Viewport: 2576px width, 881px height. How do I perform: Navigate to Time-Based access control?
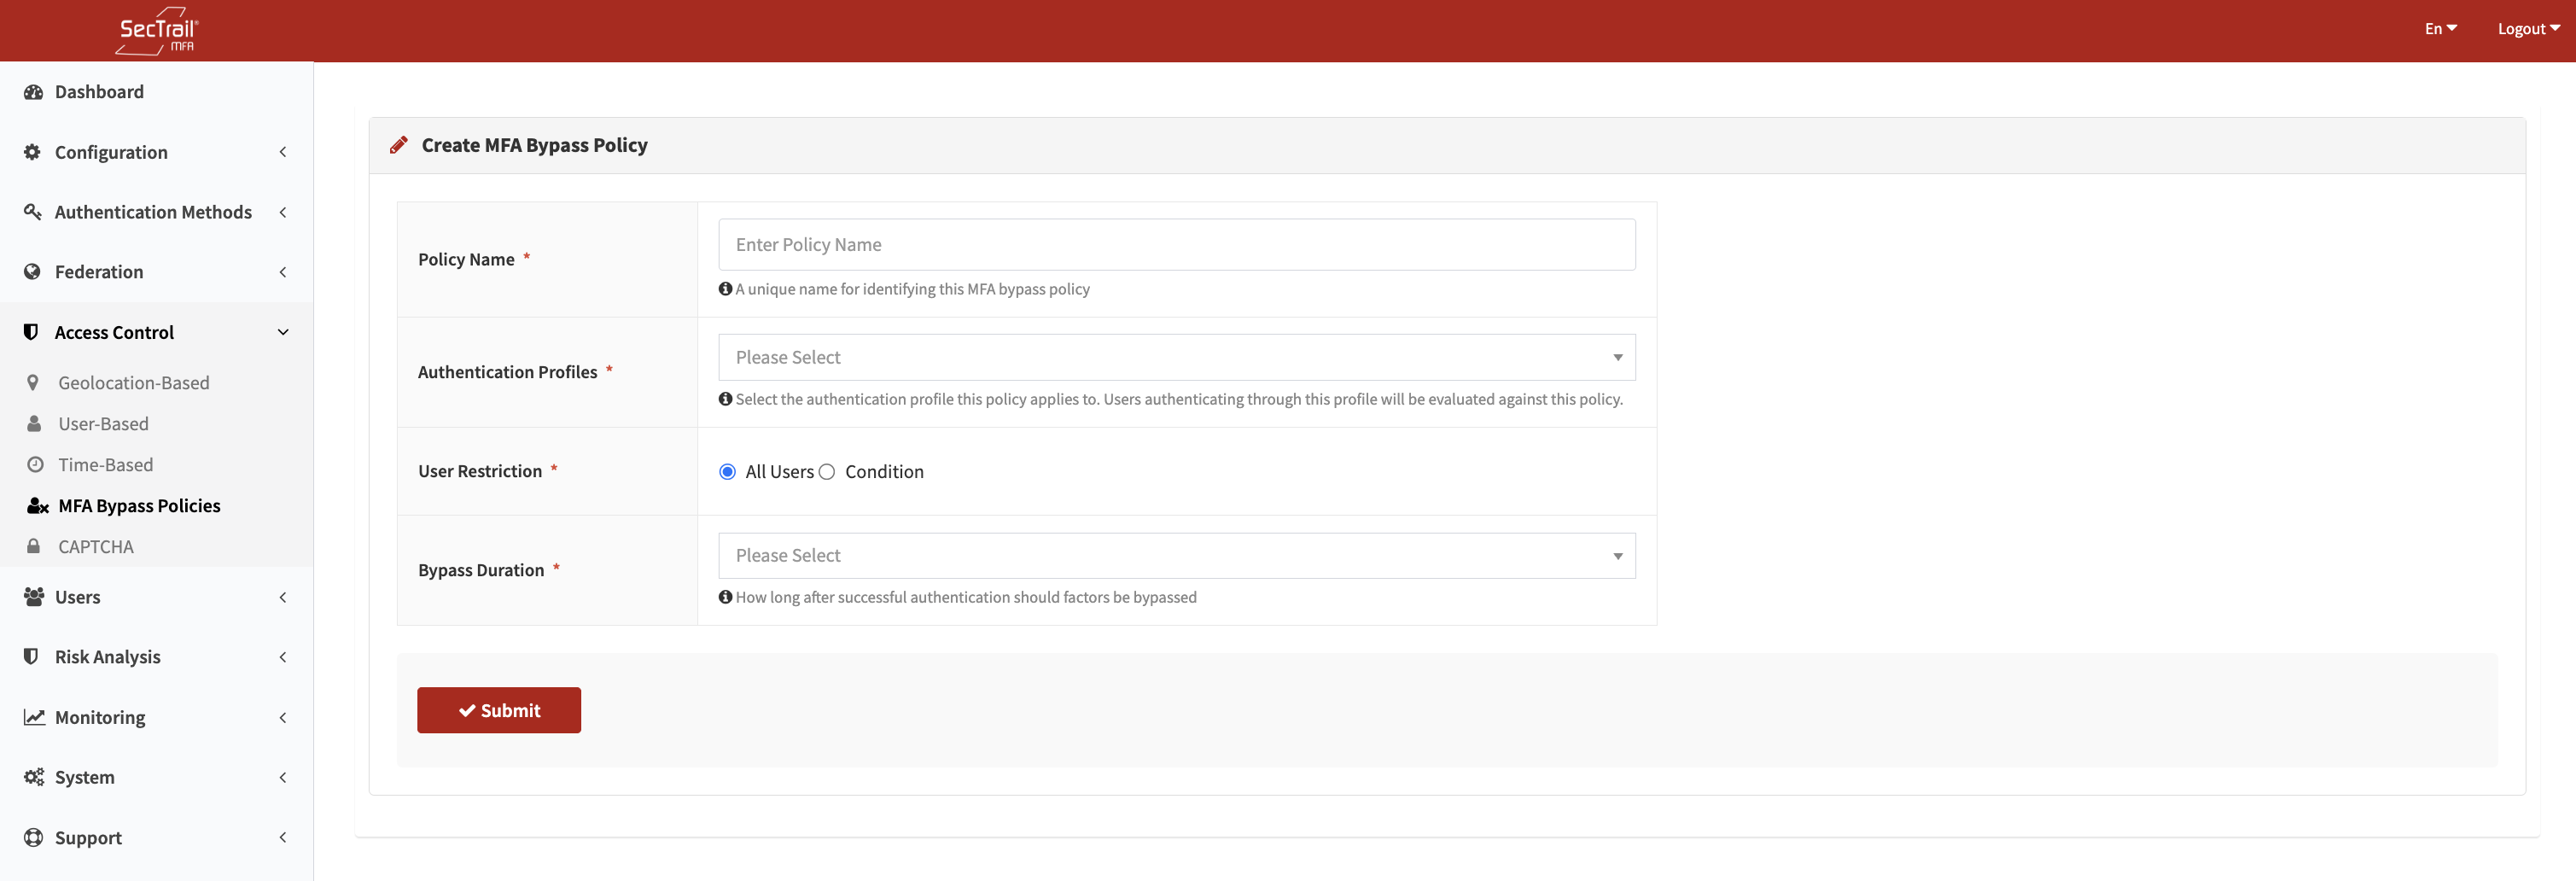click(x=103, y=464)
